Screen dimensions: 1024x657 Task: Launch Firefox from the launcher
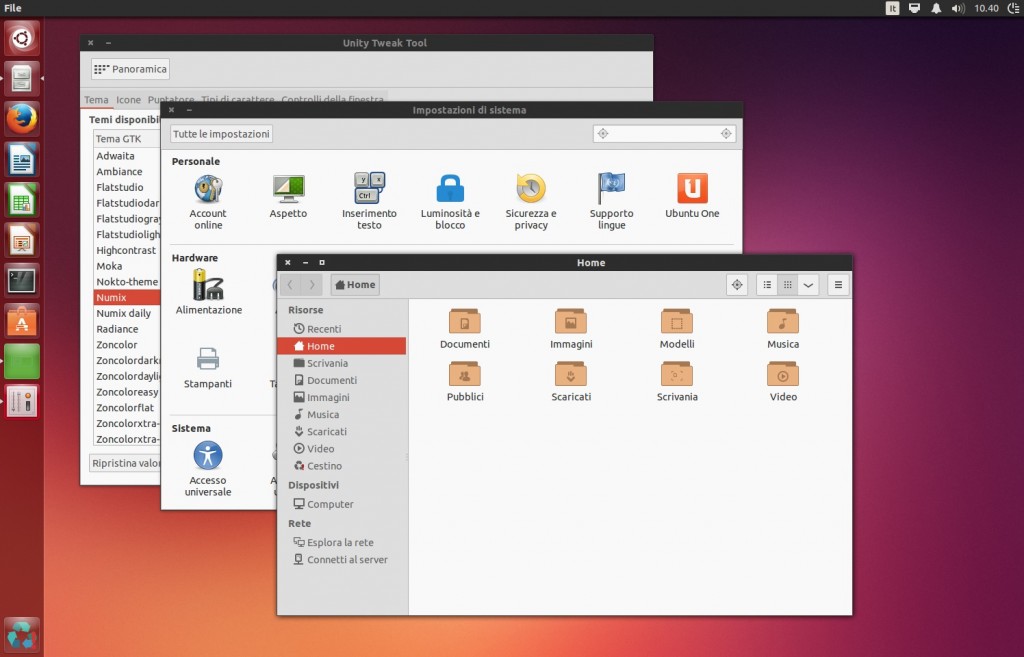point(22,119)
